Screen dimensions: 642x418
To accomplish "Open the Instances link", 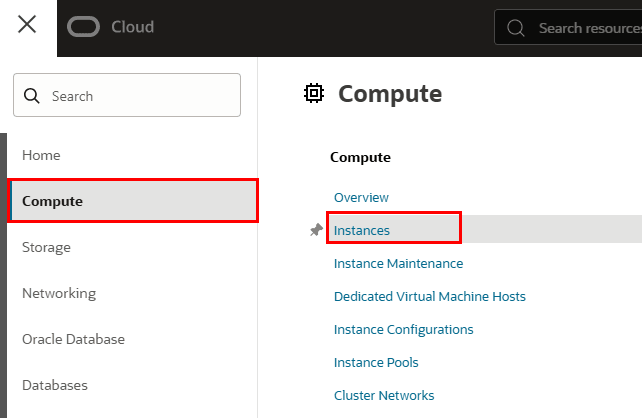I will pyautogui.click(x=362, y=230).
